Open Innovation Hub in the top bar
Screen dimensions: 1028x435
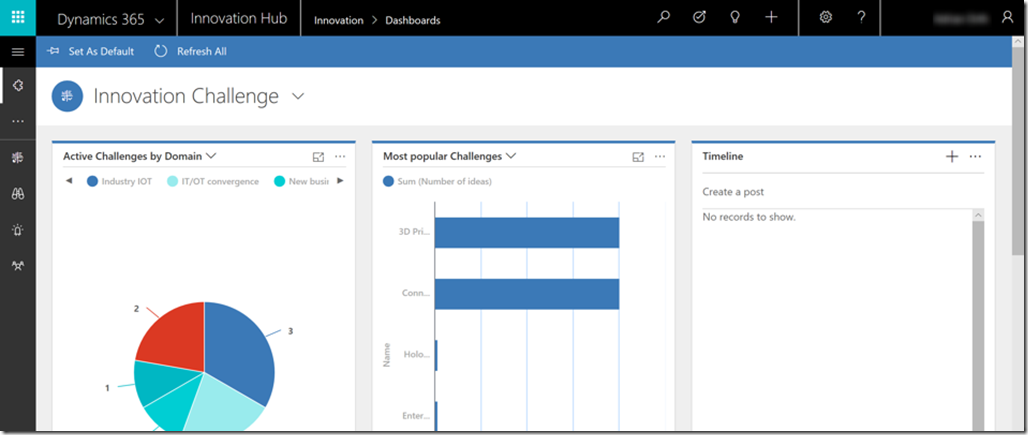tap(238, 19)
